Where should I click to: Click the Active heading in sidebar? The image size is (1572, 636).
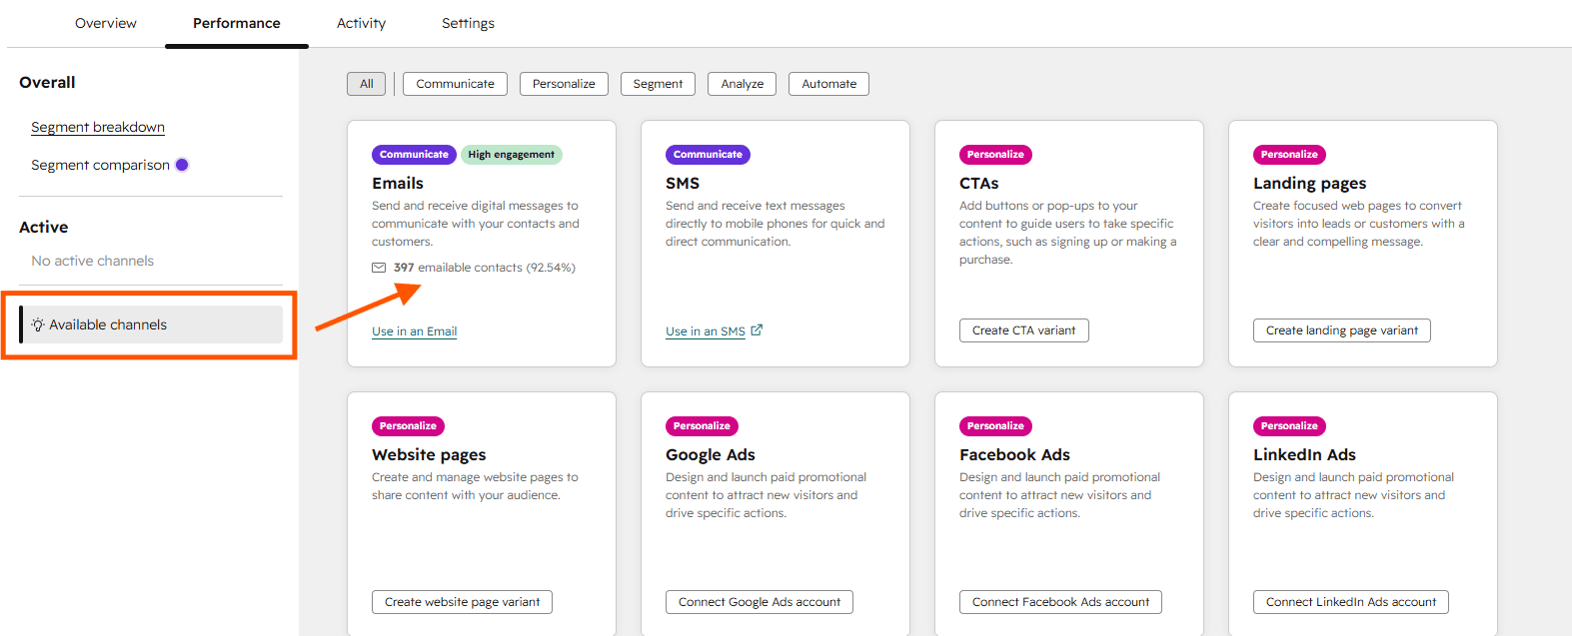pyautogui.click(x=44, y=228)
